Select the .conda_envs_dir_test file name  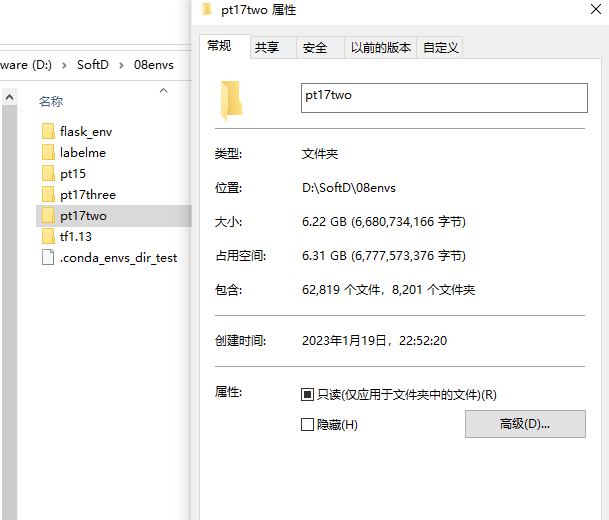118,257
